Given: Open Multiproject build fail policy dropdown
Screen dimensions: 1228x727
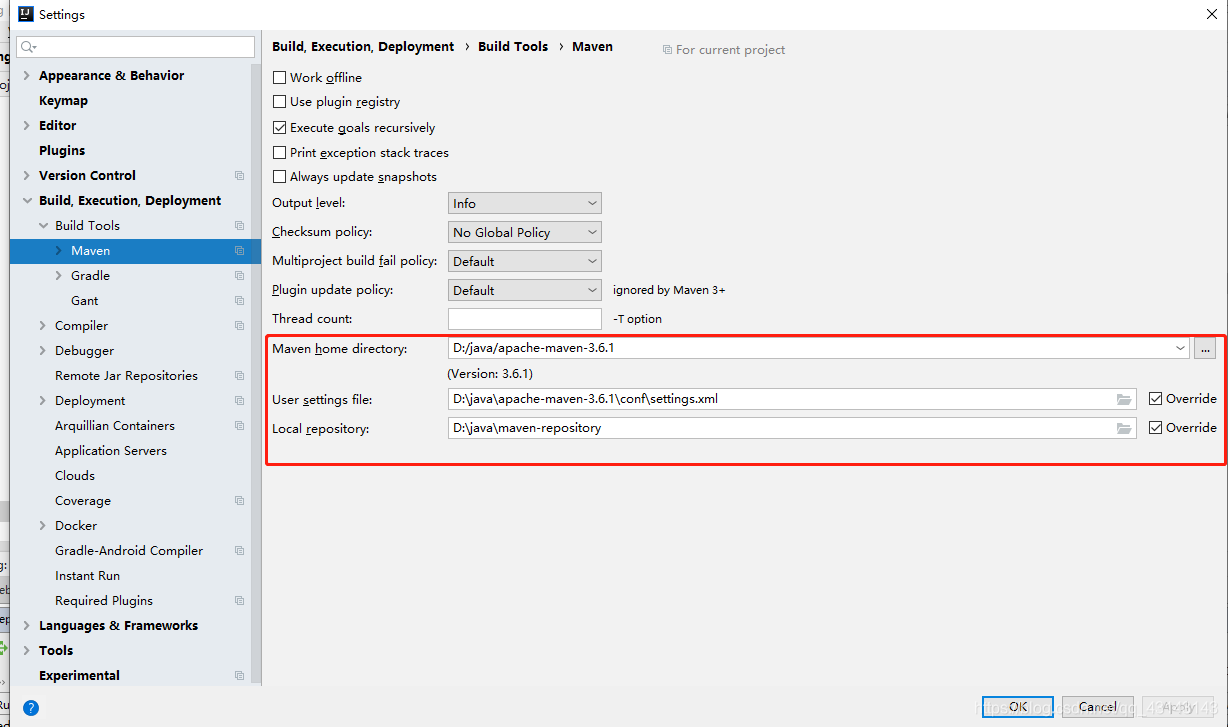Looking at the screenshot, I should click(x=525, y=261).
